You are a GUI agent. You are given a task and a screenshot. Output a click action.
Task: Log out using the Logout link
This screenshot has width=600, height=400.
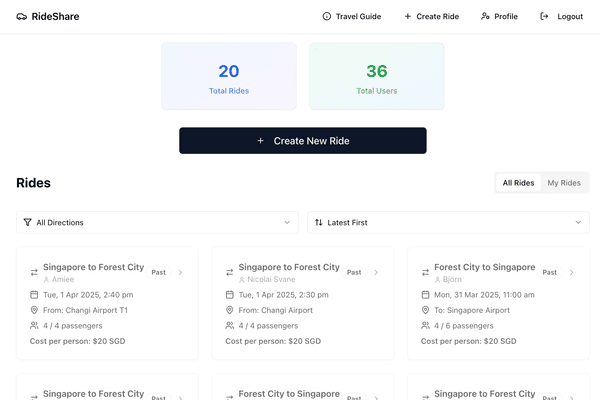(561, 16)
